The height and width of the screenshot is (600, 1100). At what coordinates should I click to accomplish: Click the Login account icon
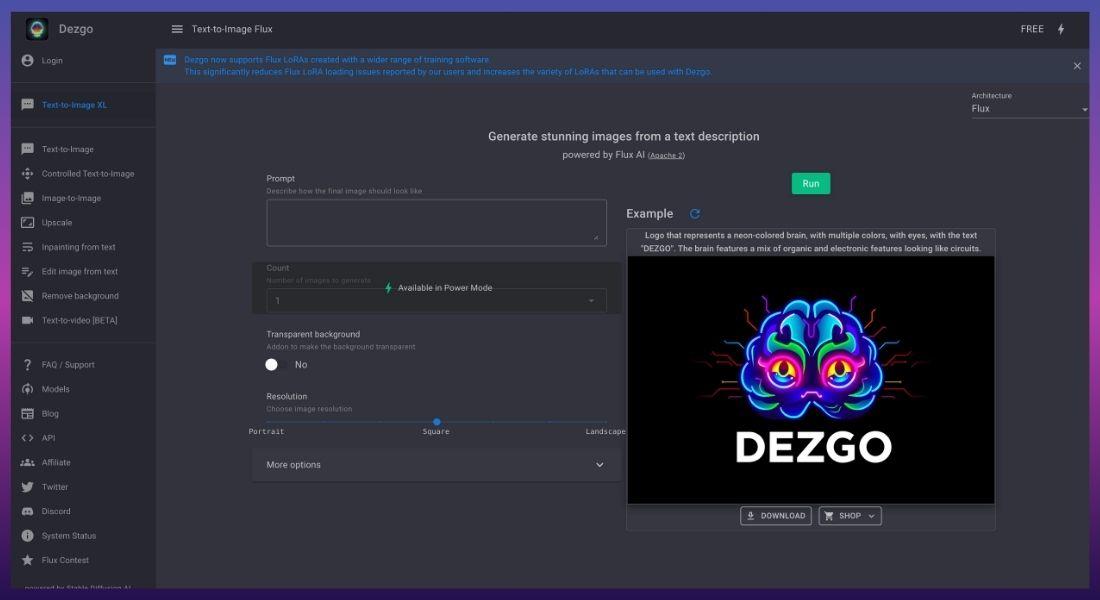(27, 60)
